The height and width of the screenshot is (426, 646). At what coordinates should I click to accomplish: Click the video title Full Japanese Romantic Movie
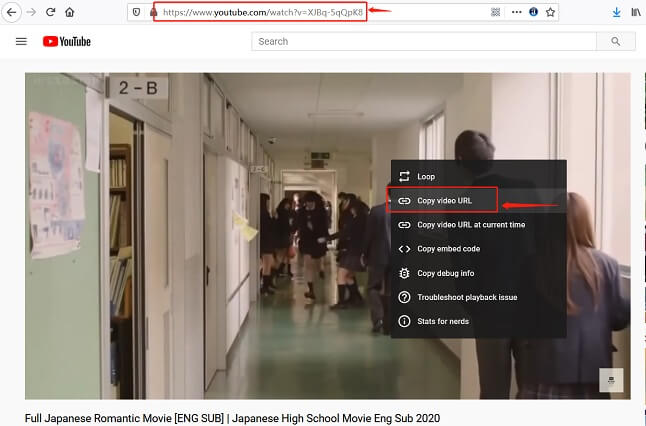[x=232, y=418]
